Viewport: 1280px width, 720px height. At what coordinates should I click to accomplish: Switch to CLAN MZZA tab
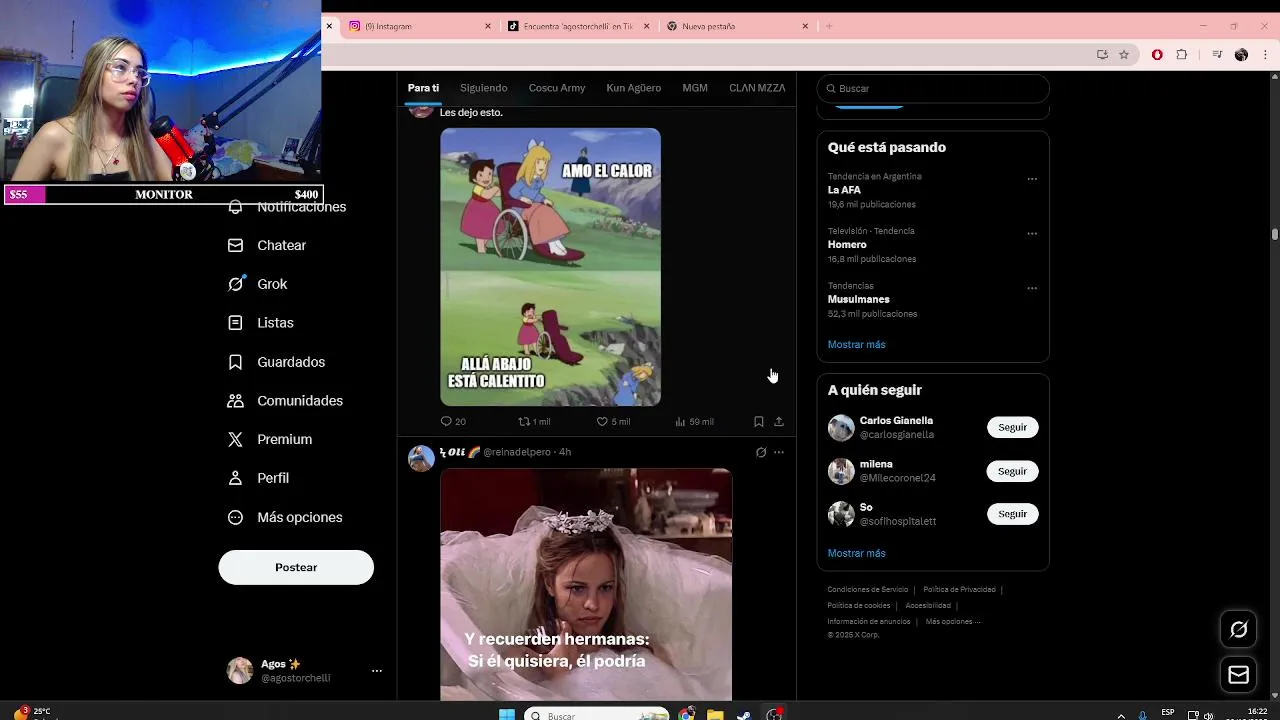757,88
